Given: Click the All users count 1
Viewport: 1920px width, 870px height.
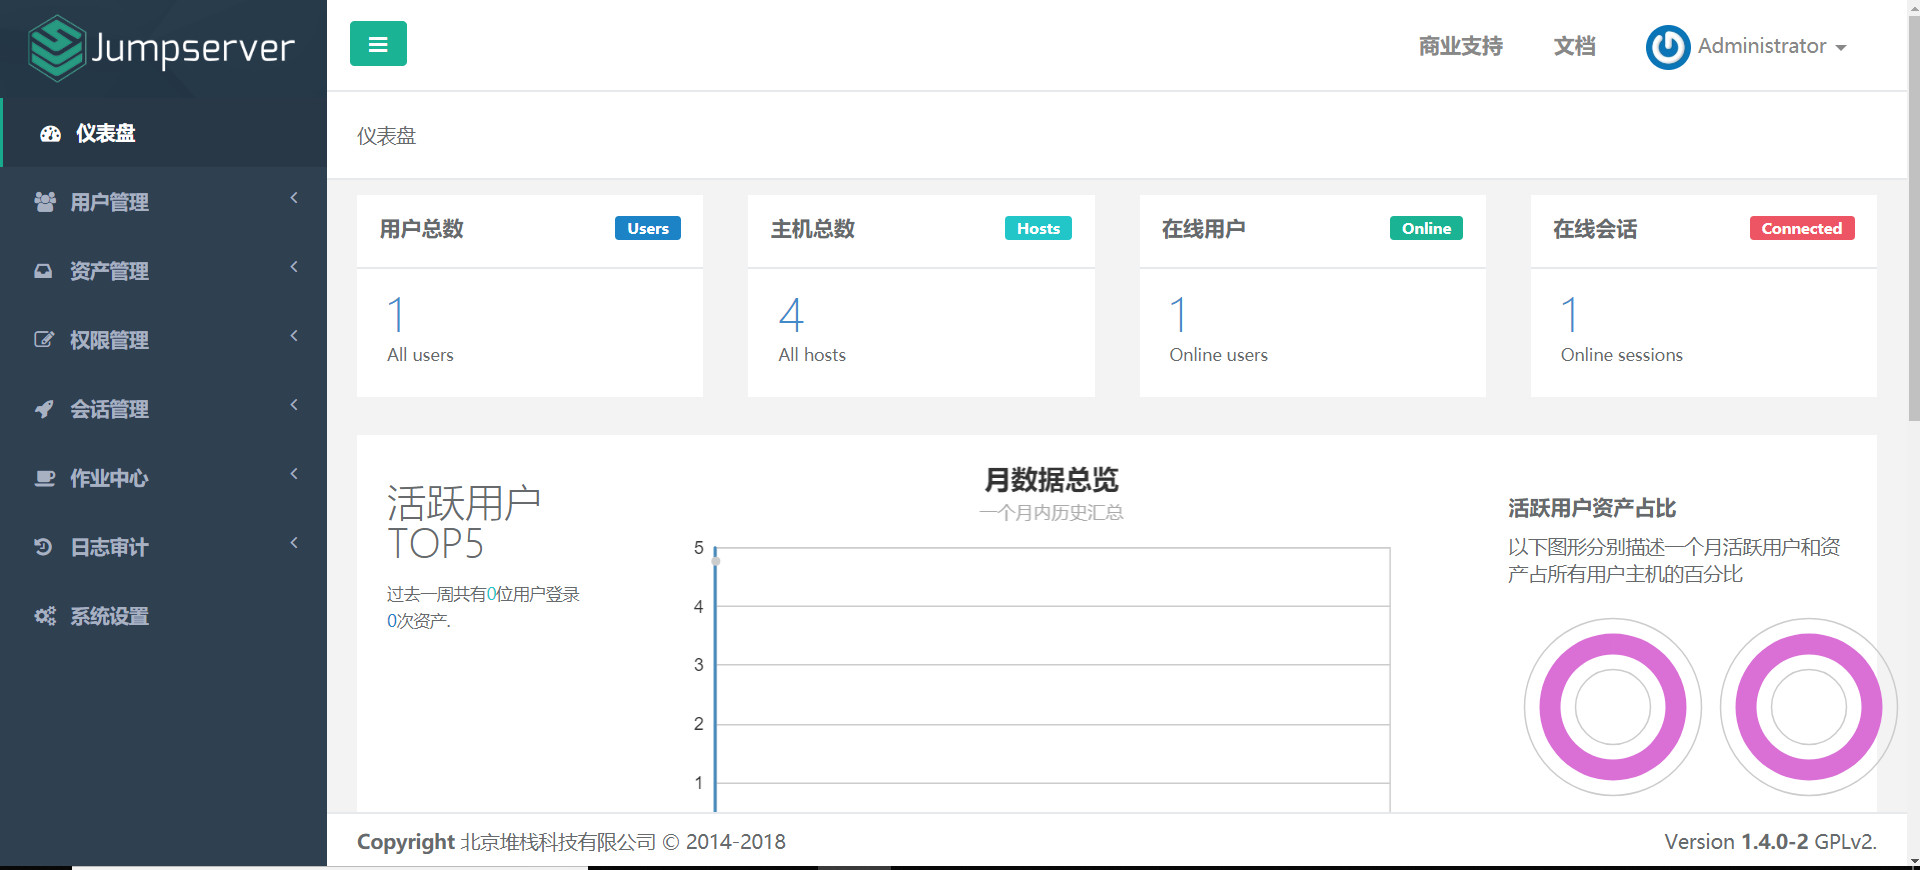Looking at the screenshot, I should [x=396, y=315].
